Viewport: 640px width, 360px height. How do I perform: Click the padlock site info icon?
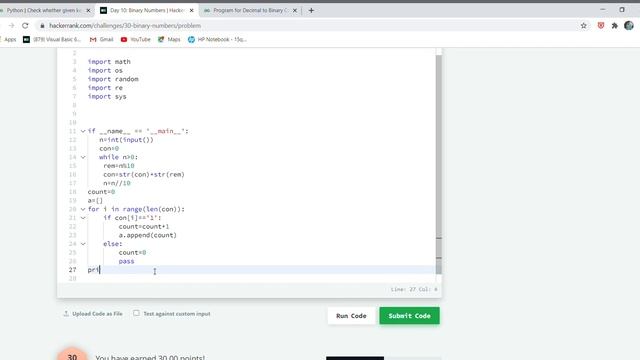(42, 26)
